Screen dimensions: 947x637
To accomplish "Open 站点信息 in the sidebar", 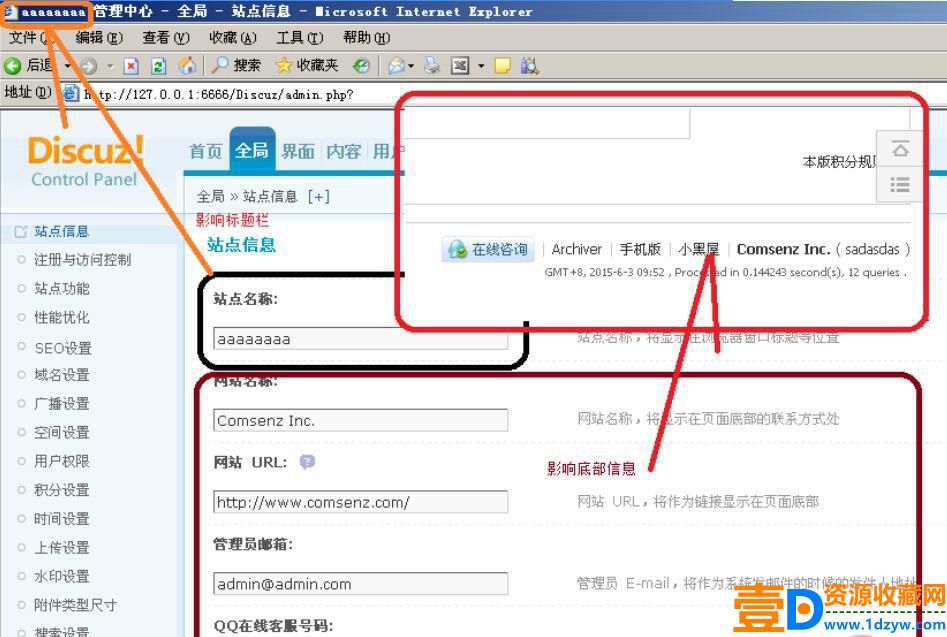I will tap(61, 231).
